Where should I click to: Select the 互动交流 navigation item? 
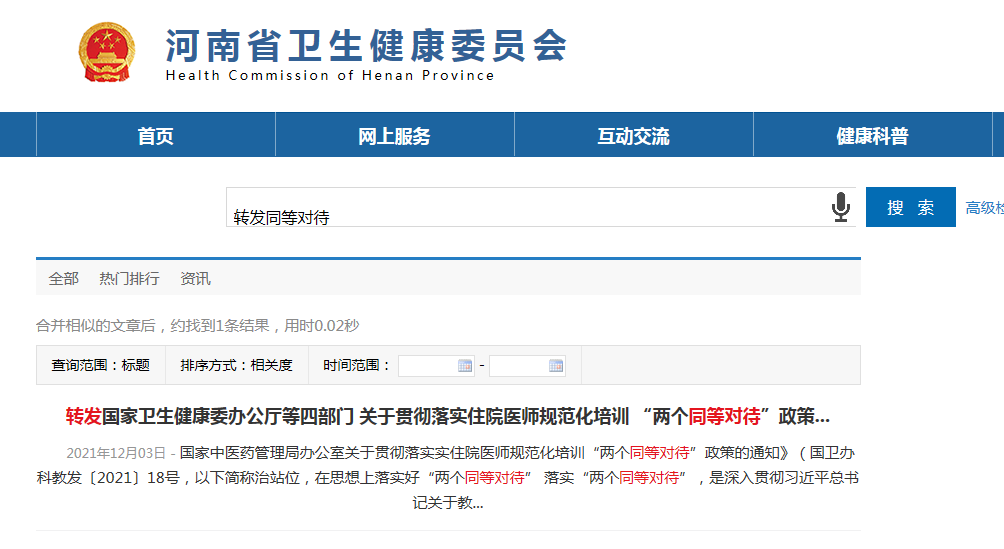[x=633, y=136]
